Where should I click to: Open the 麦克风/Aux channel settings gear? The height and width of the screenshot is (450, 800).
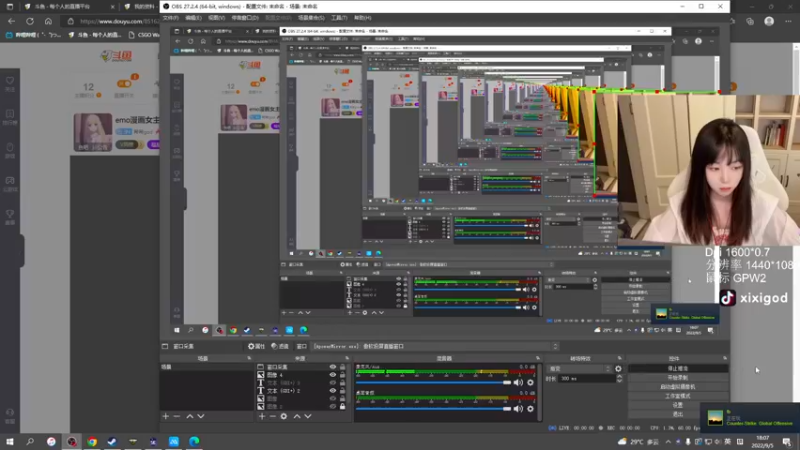pos(531,383)
